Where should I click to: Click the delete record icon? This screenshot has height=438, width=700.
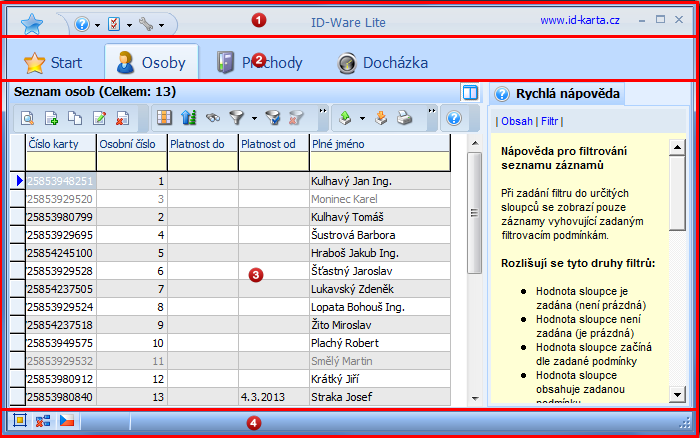pyautogui.click(x=122, y=118)
